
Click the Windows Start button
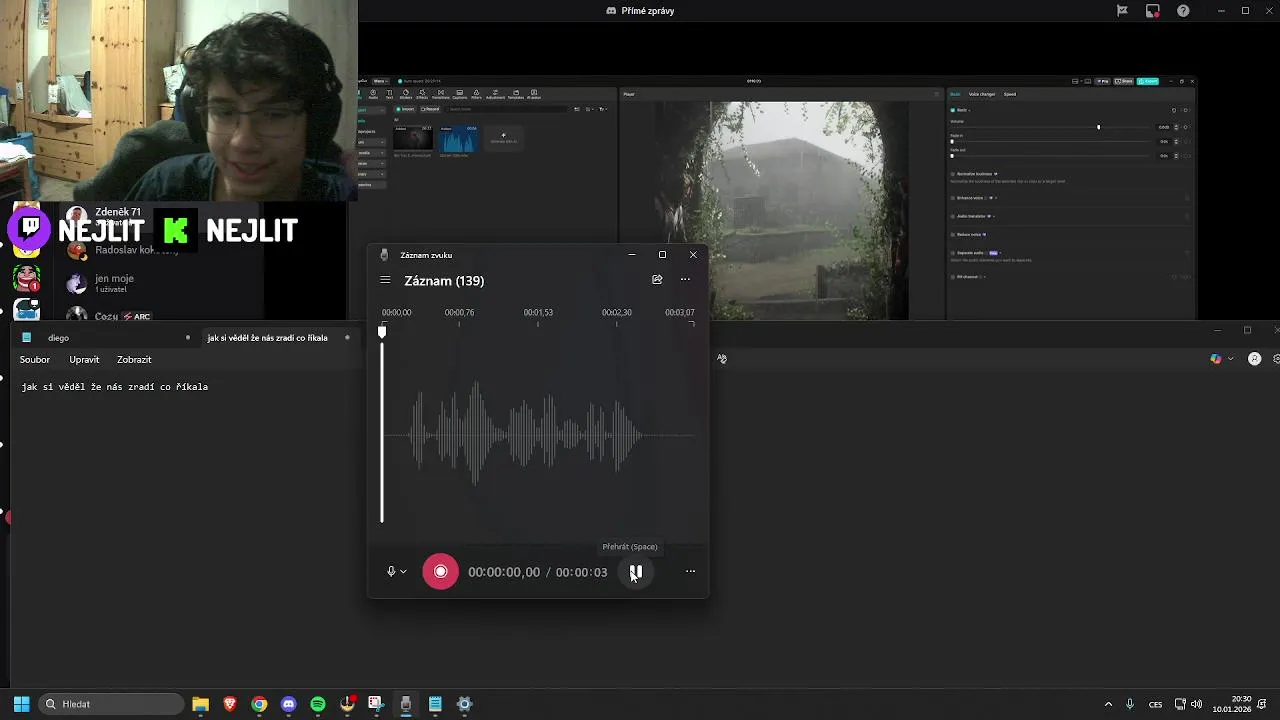(21, 704)
